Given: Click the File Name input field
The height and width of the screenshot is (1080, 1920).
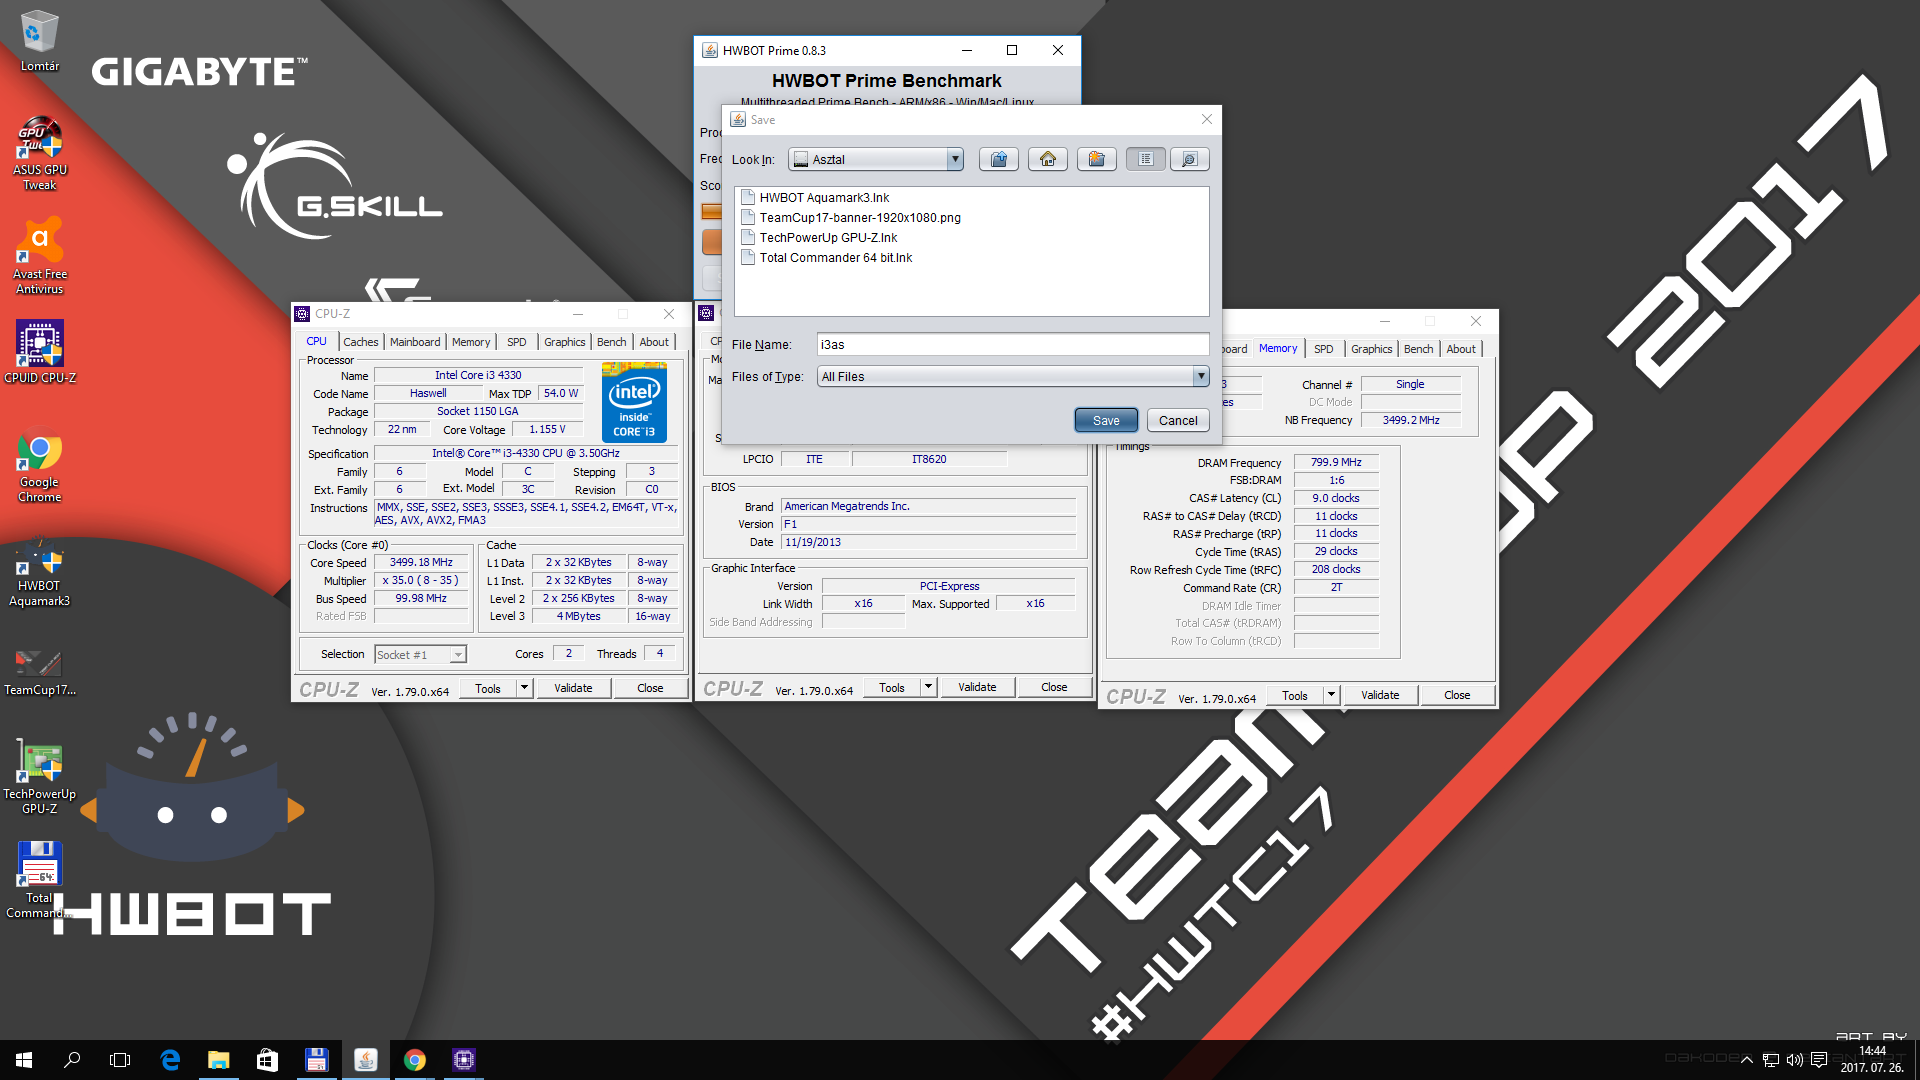Looking at the screenshot, I should click(x=1012, y=344).
